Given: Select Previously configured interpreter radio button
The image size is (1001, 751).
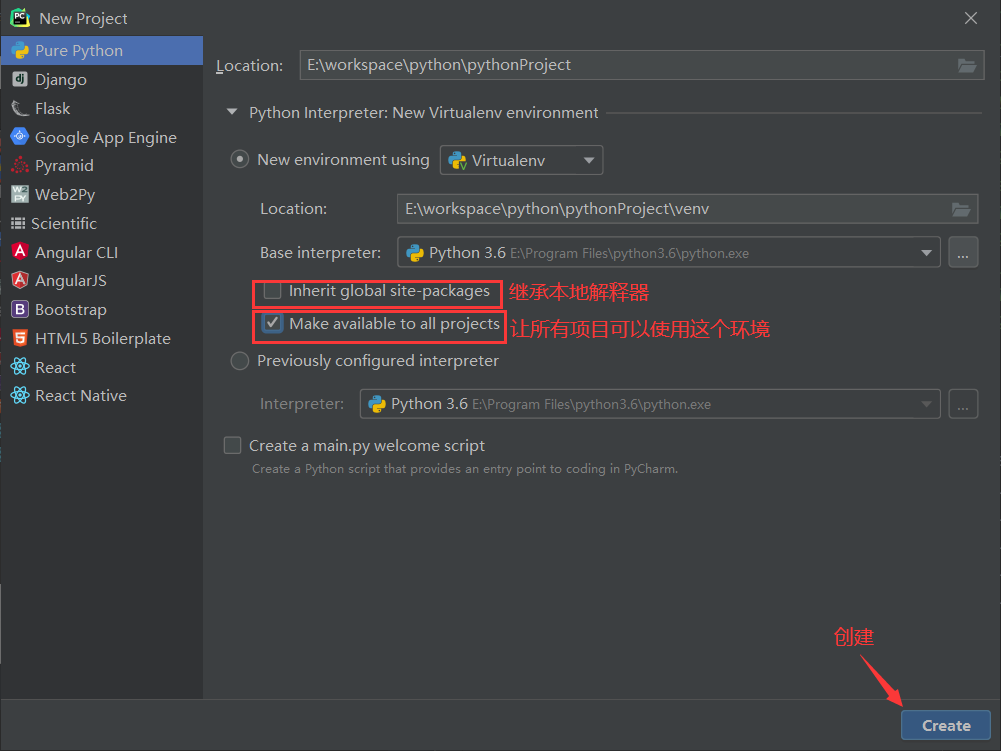Looking at the screenshot, I should click(x=239, y=361).
